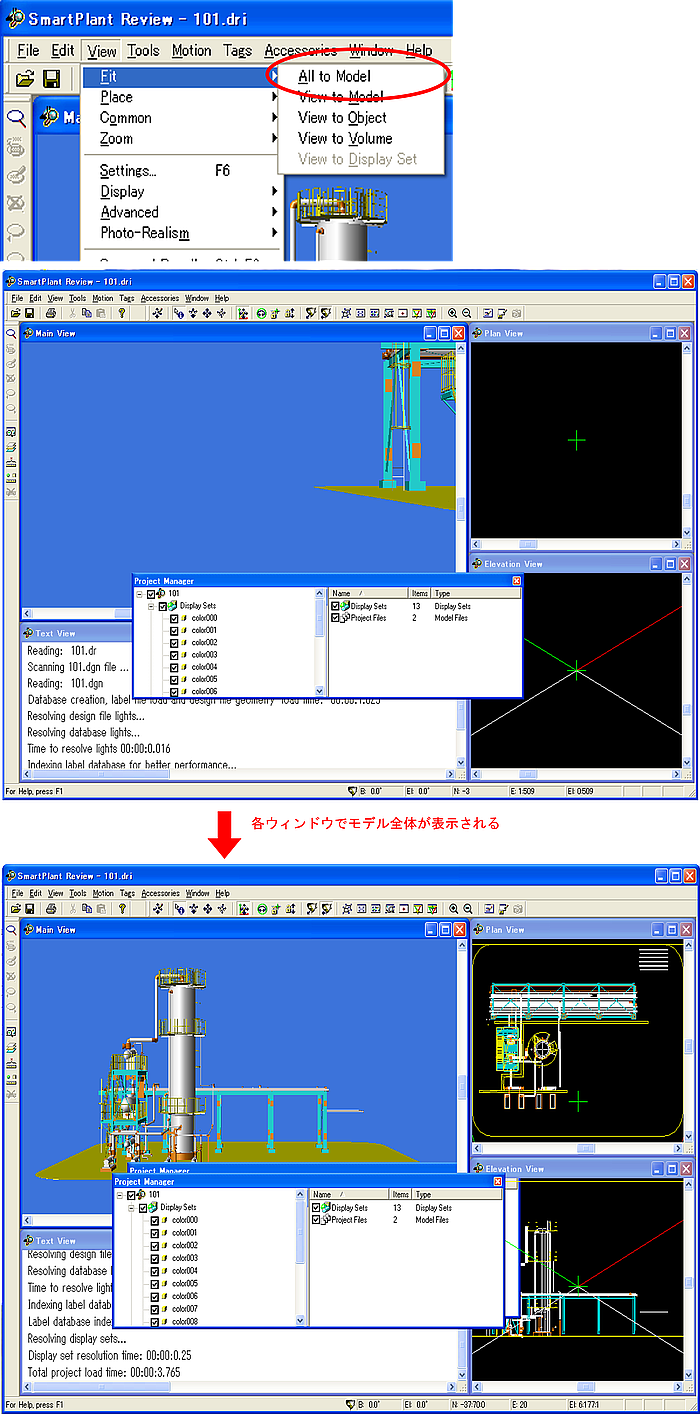Choose View to Volume in Fit submenu
700x1414 pixels.
(x=345, y=138)
